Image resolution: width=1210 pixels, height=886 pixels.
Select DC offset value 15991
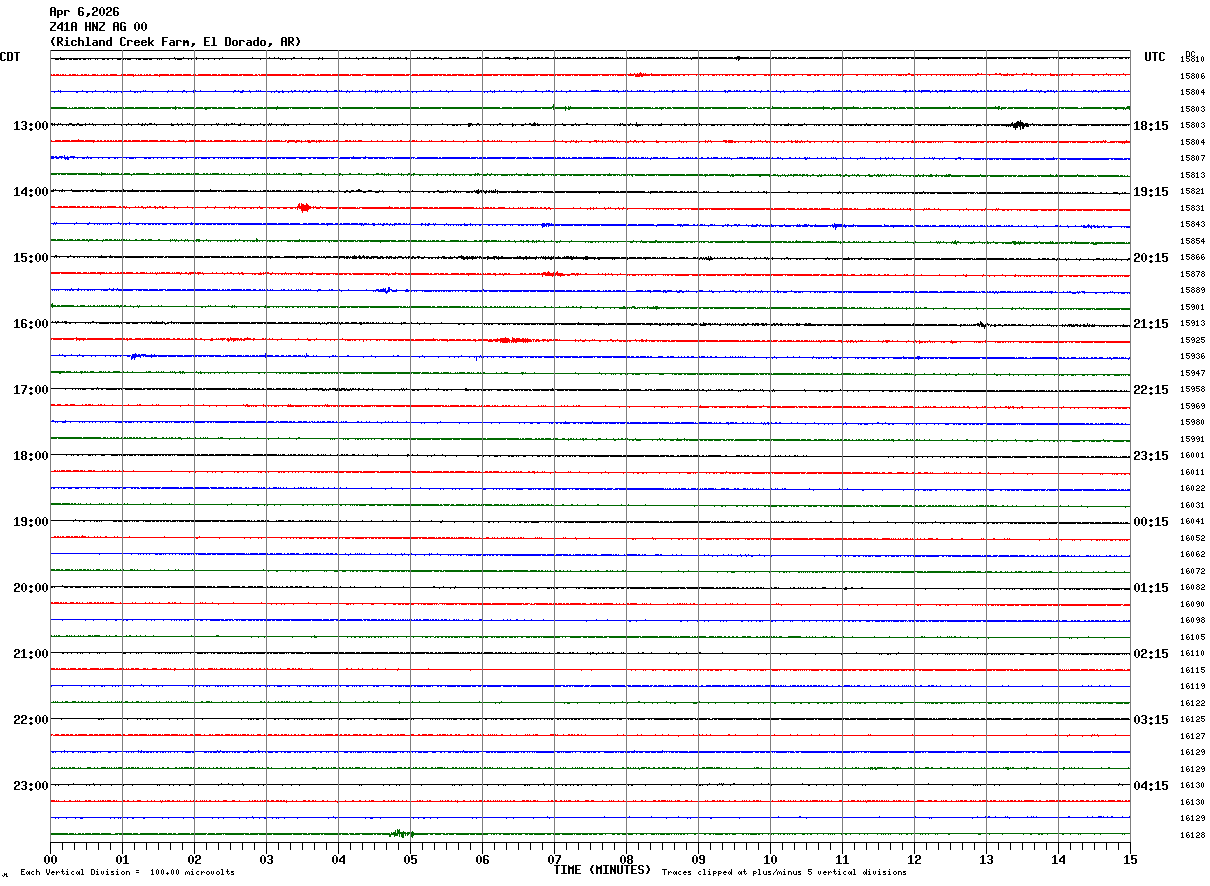pyautogui.click(x=1192, y=439)
